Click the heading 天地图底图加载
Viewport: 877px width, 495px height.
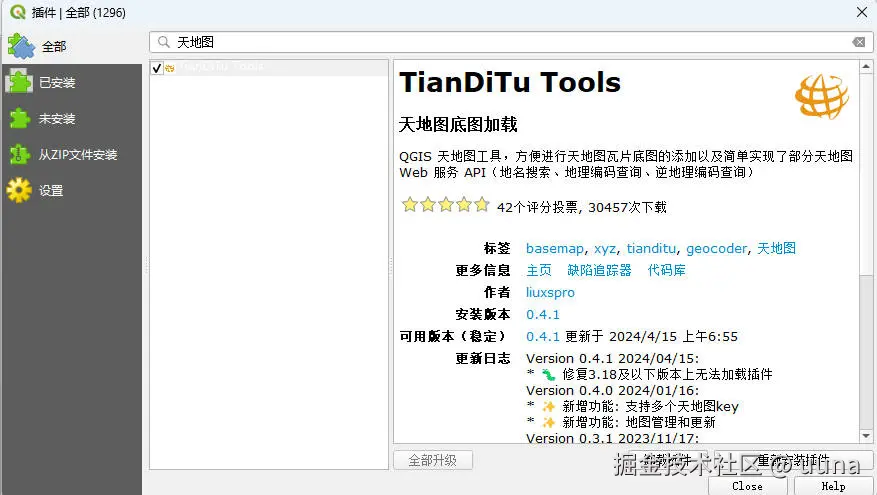coord(458,124)
